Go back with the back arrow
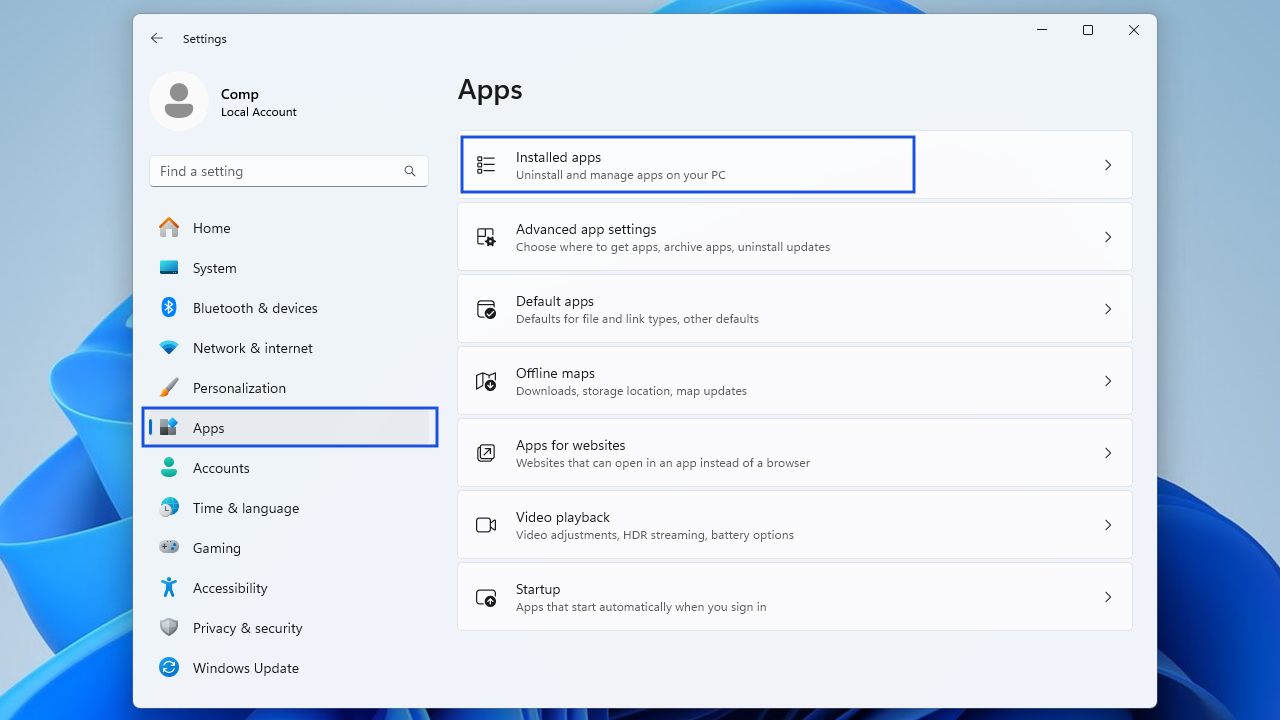The image size is (1280, 720). [156, 38]
